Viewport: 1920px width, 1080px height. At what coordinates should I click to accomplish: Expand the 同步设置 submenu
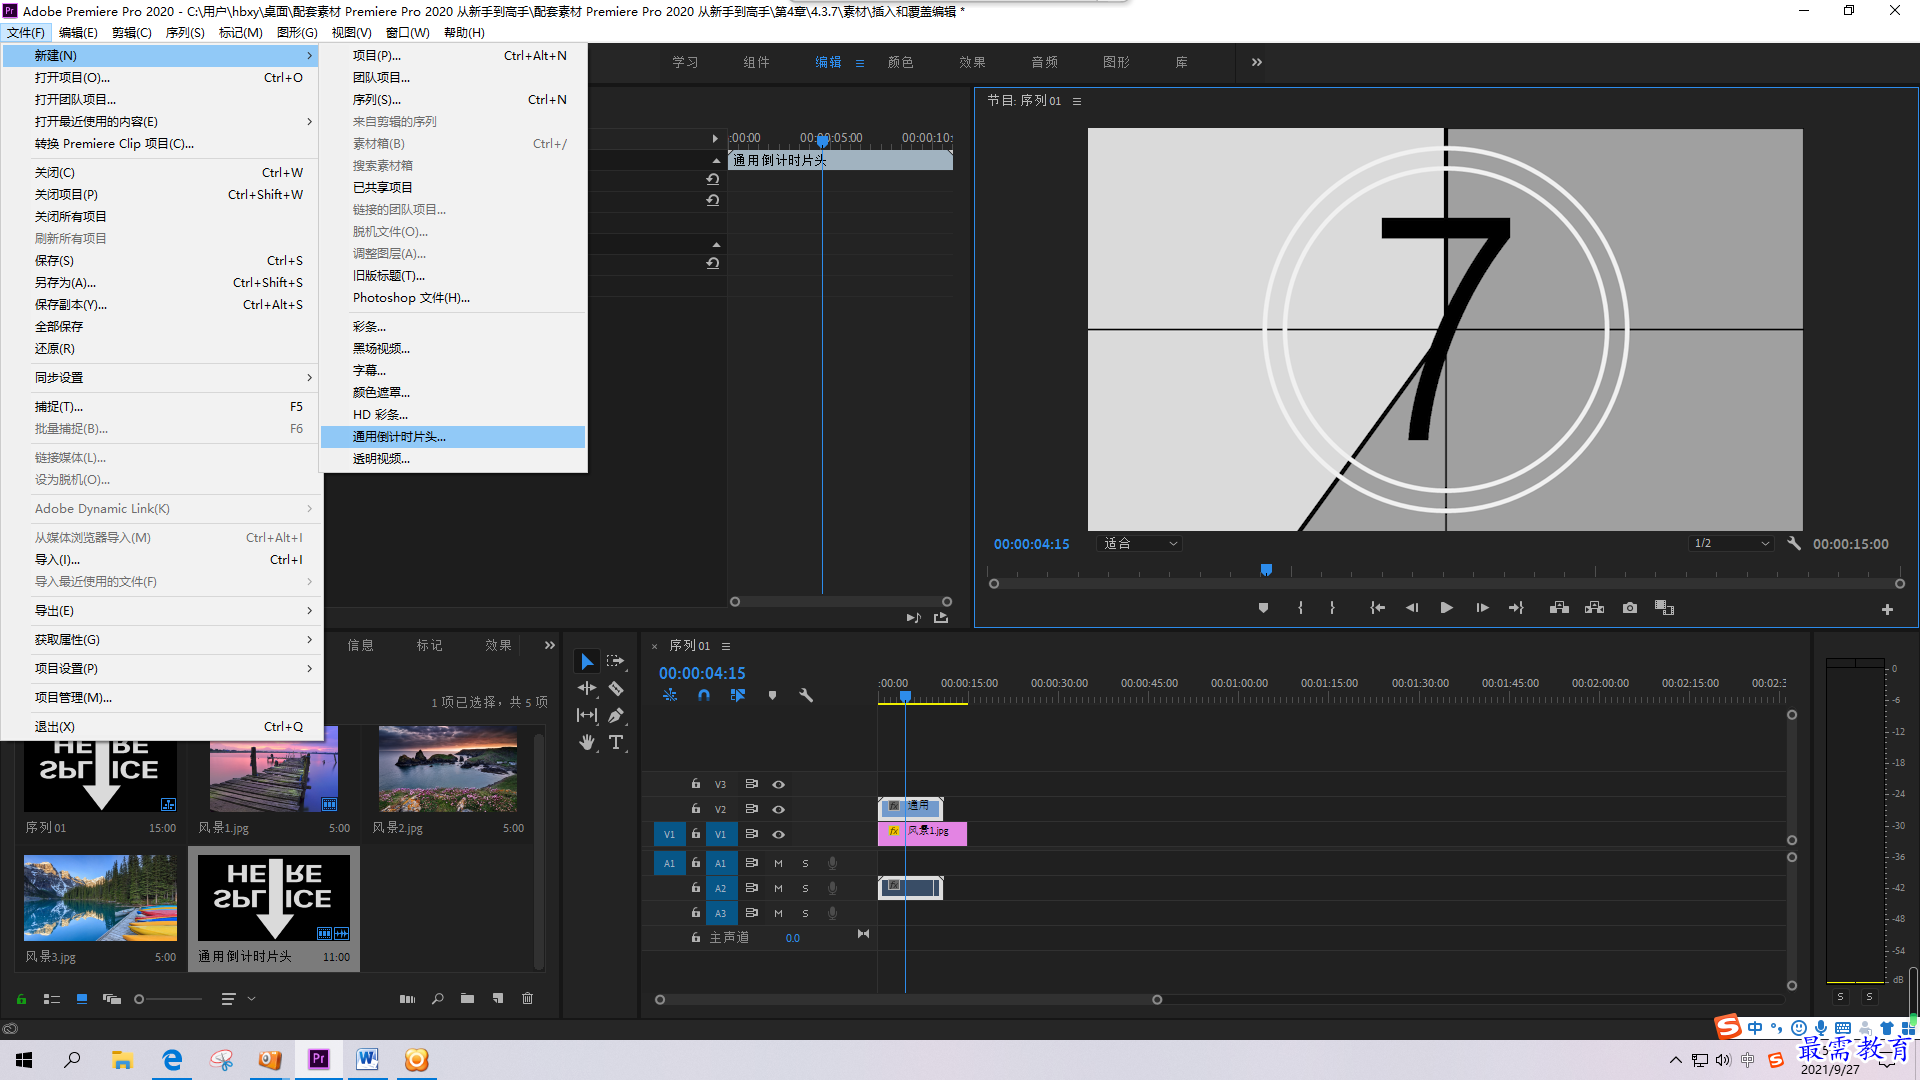(162, 378)
